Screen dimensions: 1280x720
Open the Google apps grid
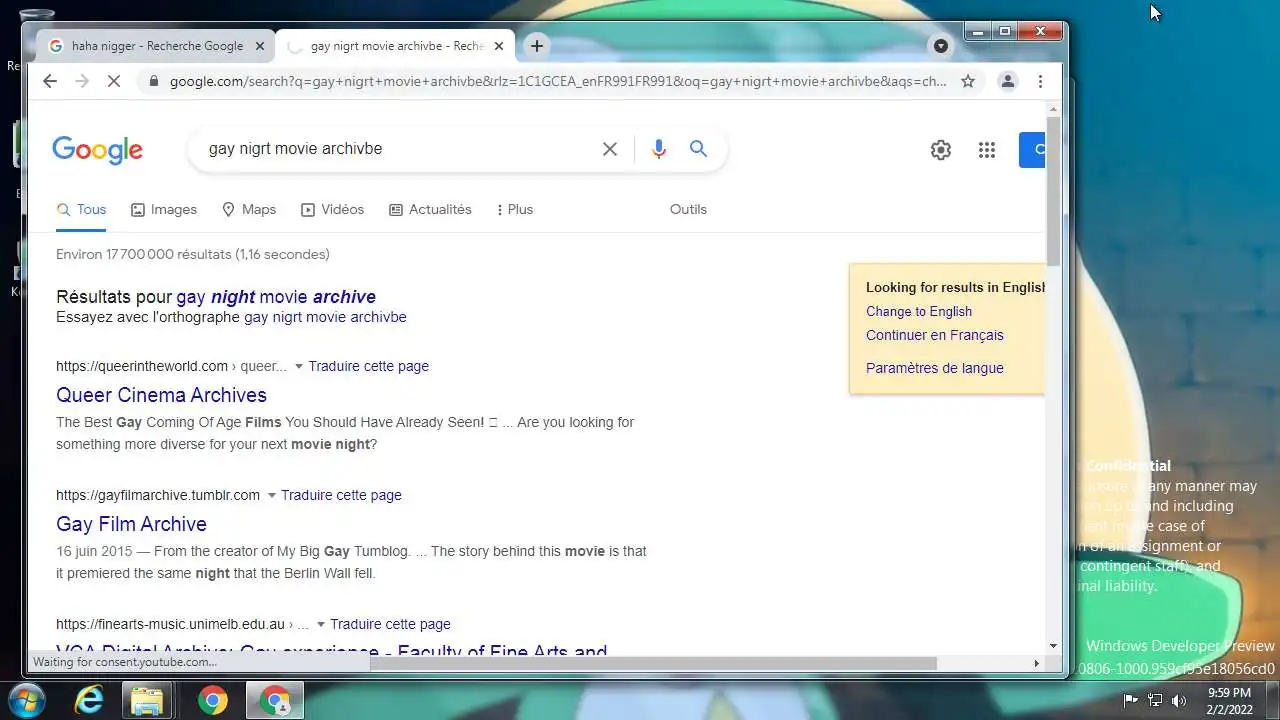(987, 150)
